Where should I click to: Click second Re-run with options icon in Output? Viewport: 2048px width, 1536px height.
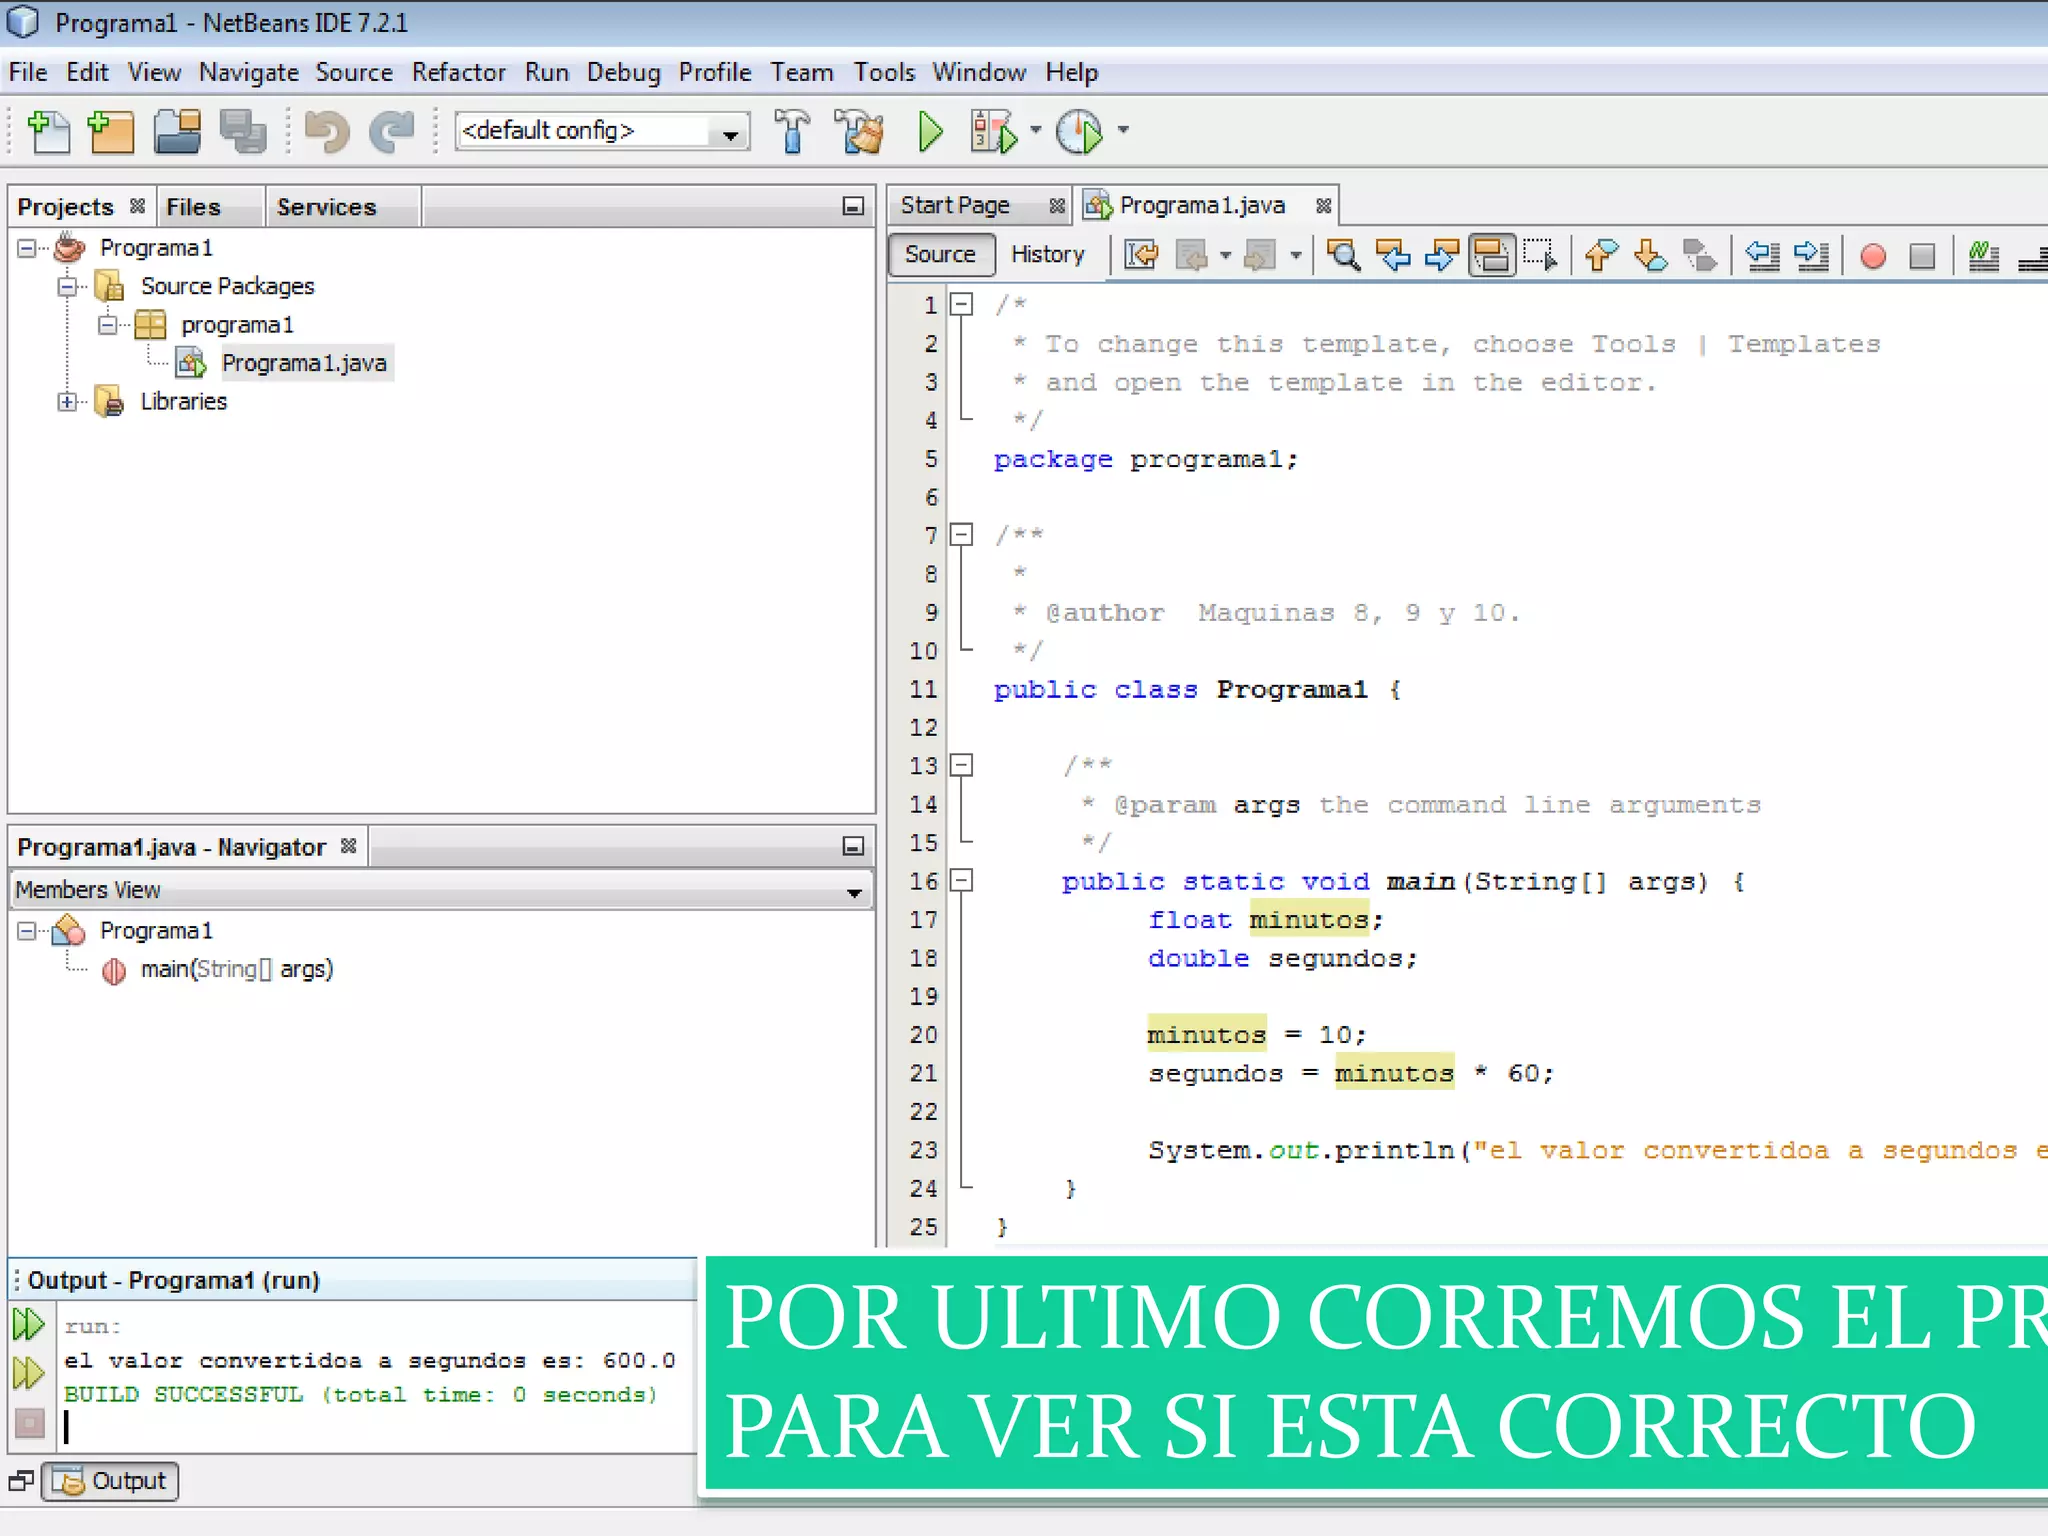[28, 1373]
